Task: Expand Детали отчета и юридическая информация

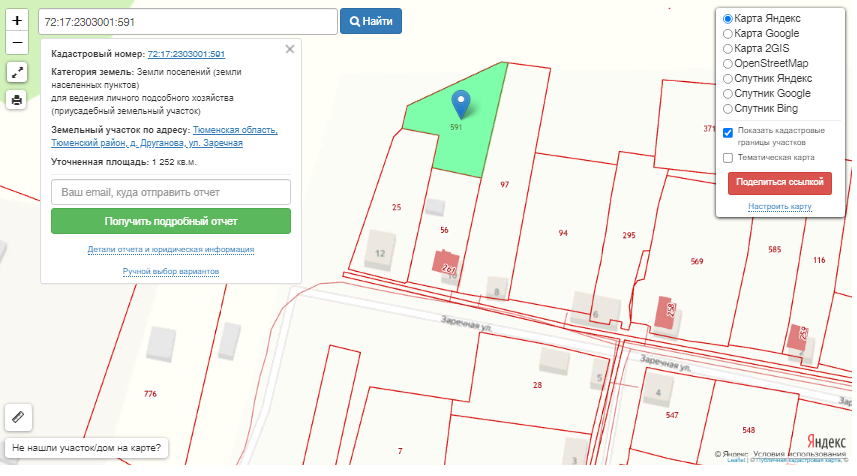Action: click(170, 249)
